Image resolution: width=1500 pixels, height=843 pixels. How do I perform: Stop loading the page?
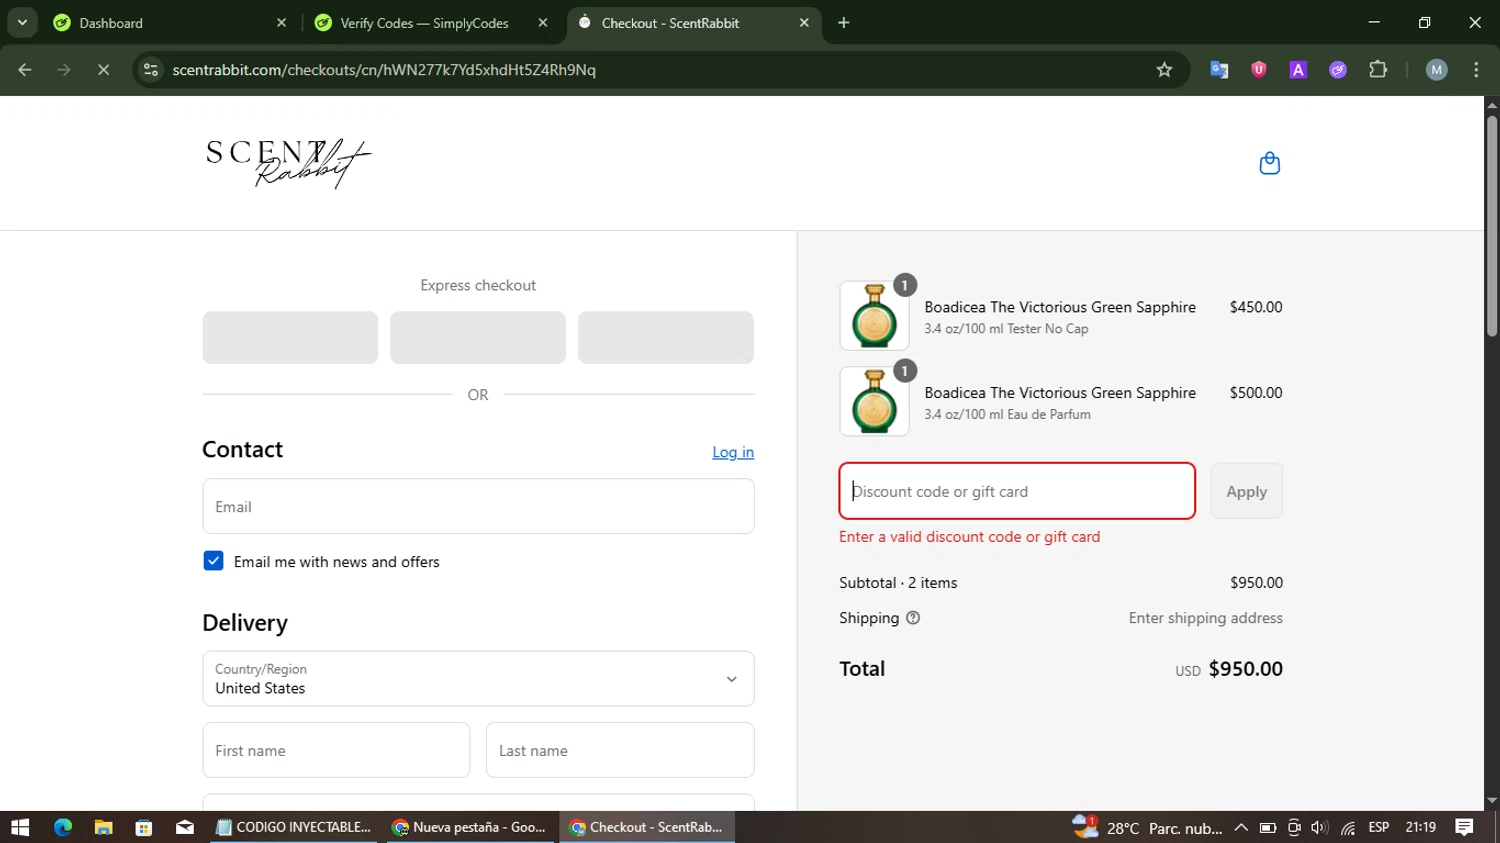103,70
